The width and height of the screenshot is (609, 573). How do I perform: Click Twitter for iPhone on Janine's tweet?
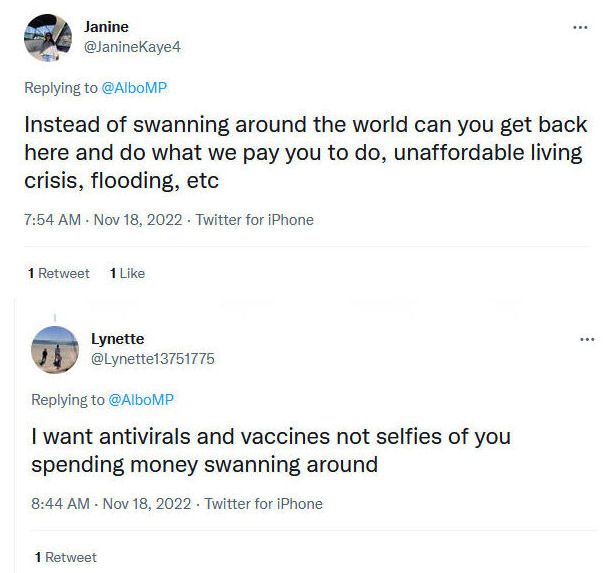pos(254,220)
